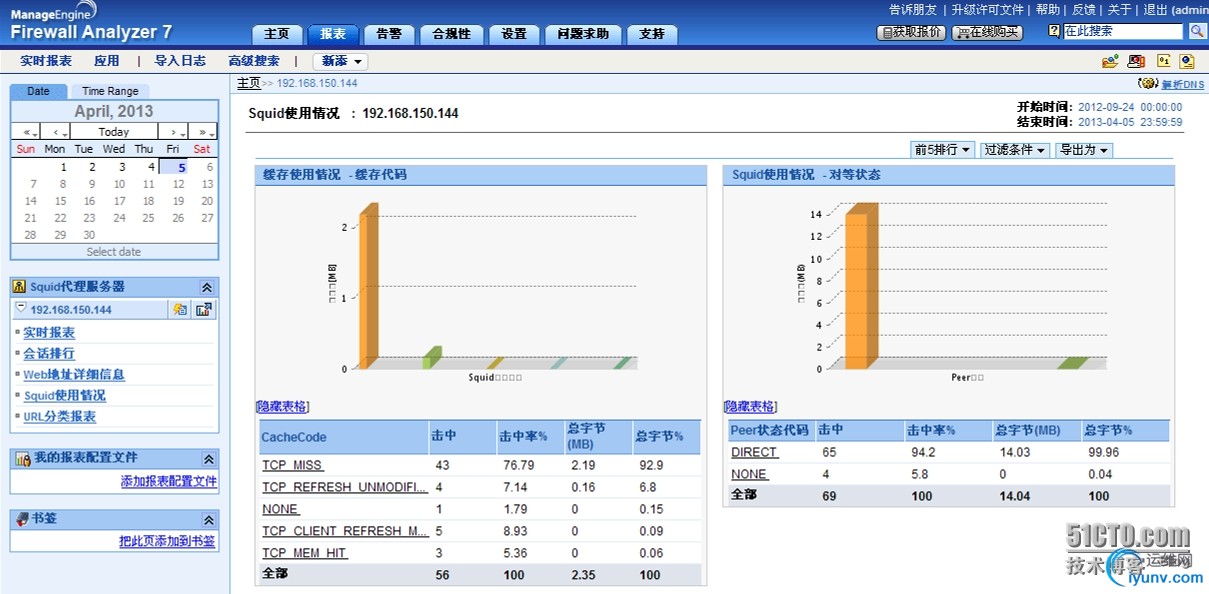This screenshot has width=1209, height=594.
Task: Open the 报表 tab
Action: coord(333,33)
